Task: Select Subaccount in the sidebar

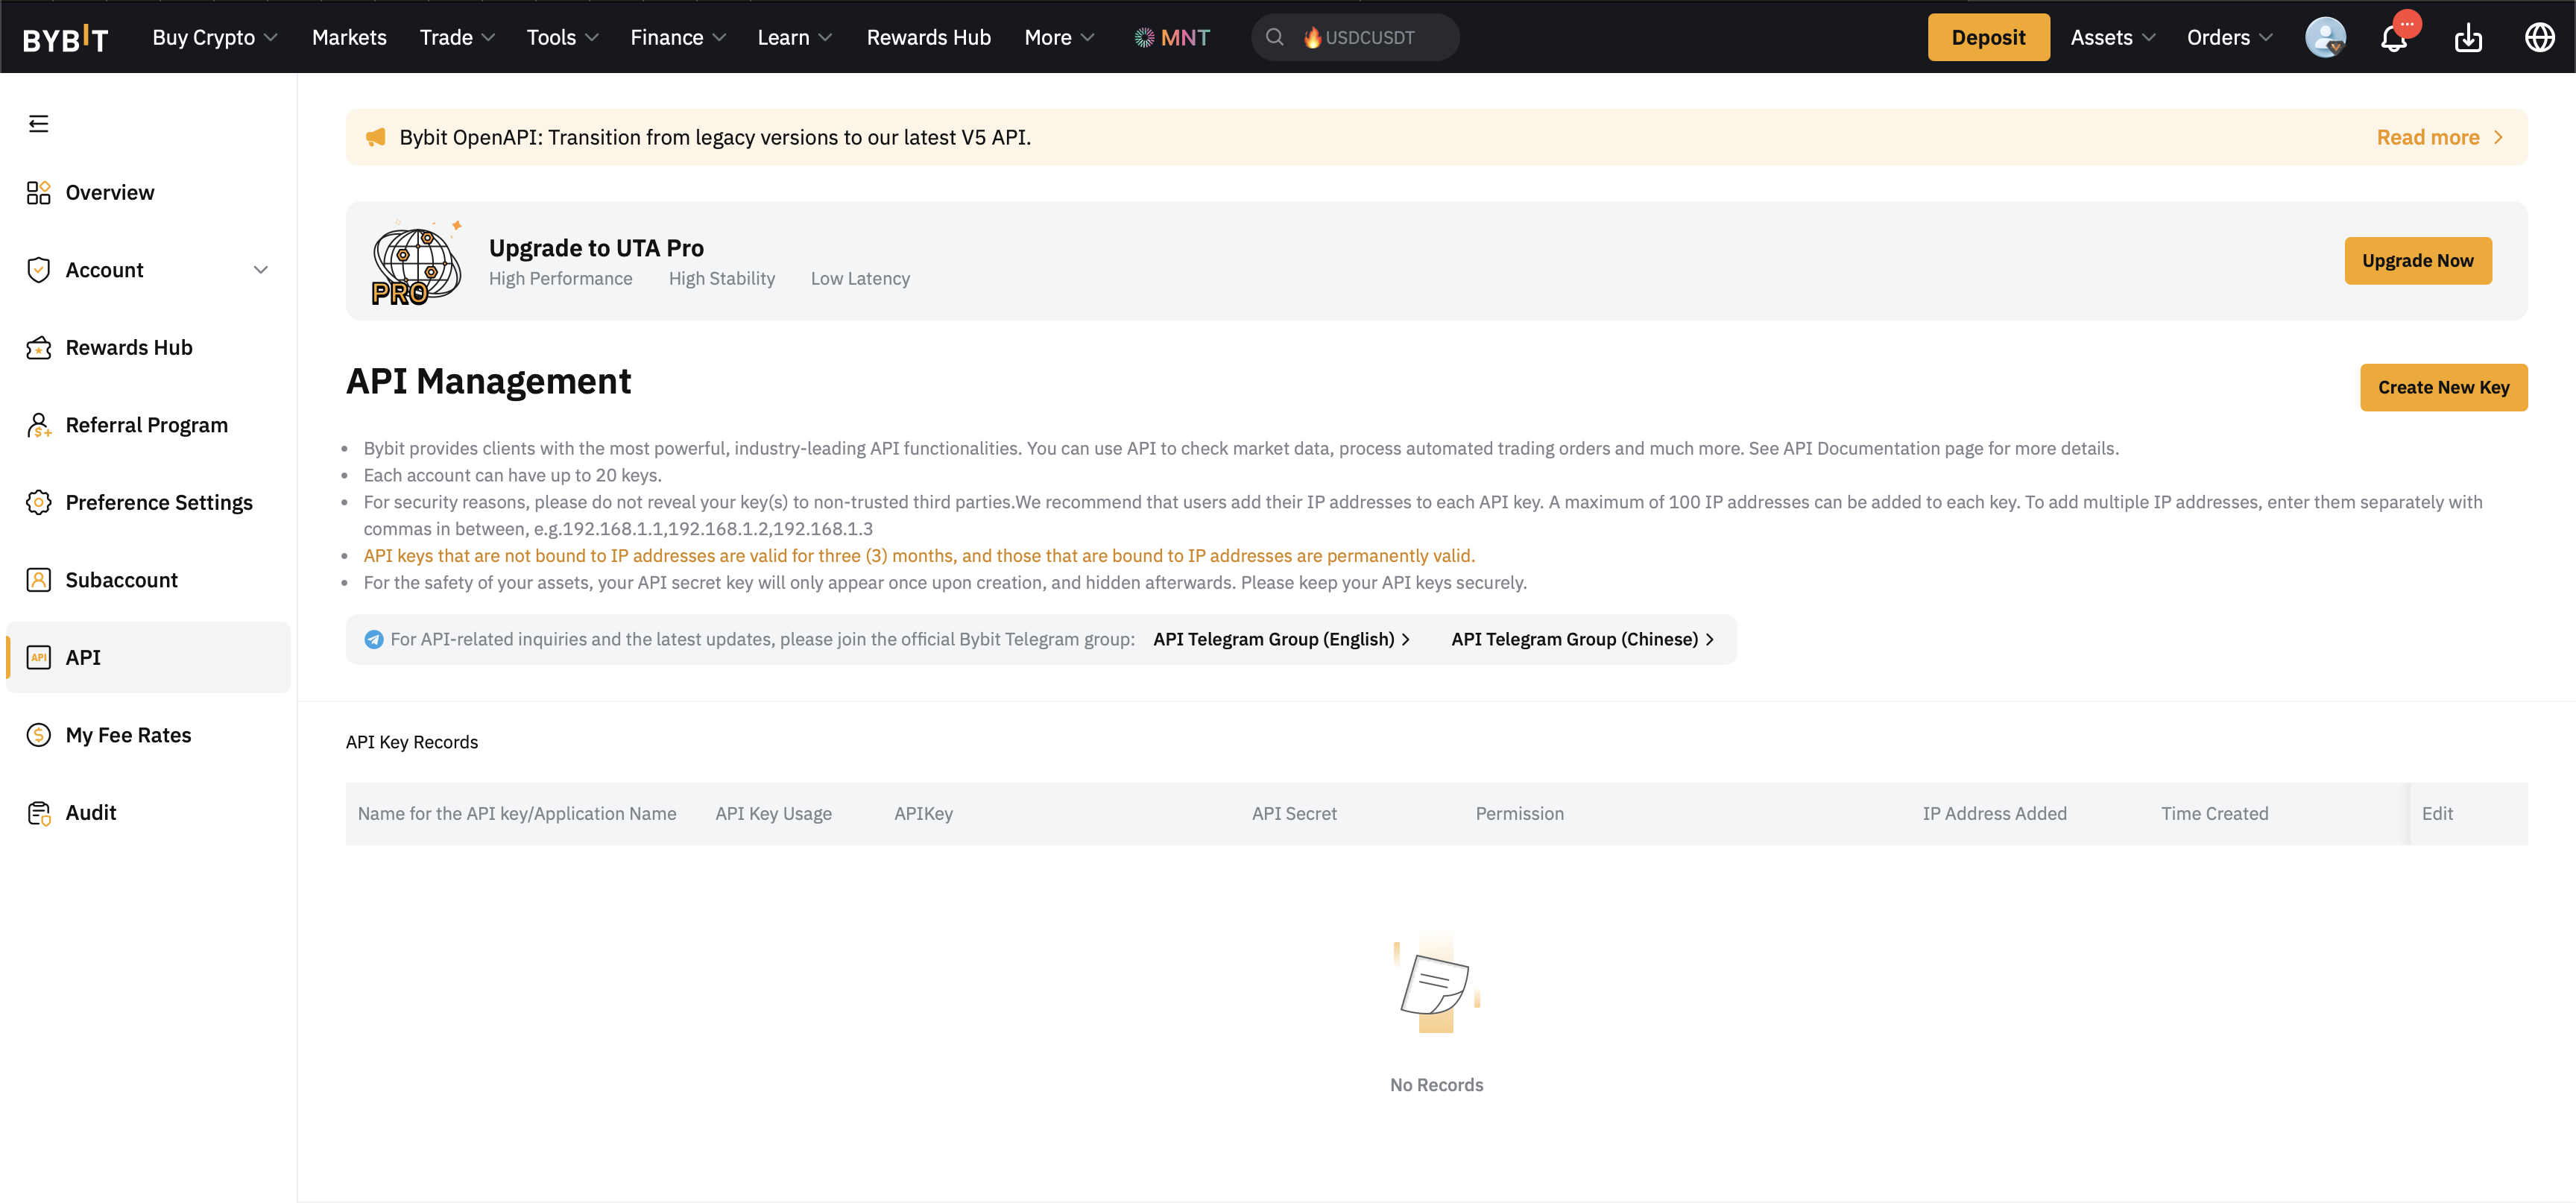Action: (x=121, y=580)
